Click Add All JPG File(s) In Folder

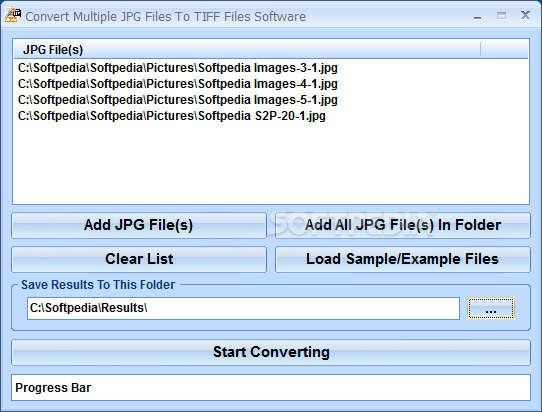point(403,225)
